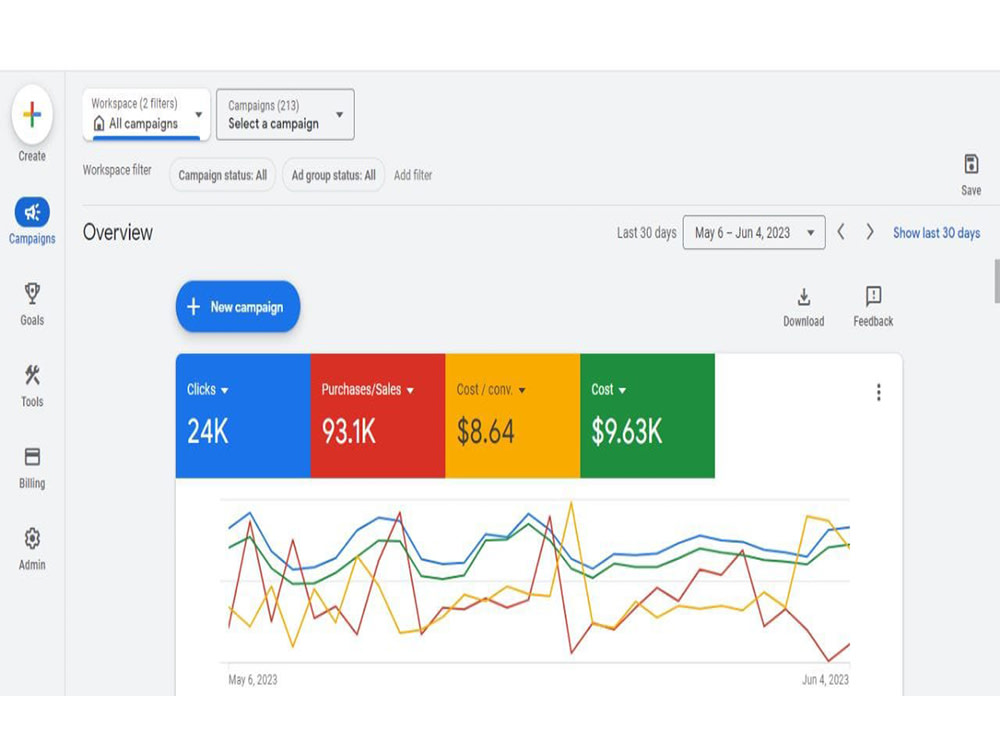
Task: Click the Ad group status: All filter chip
Action: 334,175
